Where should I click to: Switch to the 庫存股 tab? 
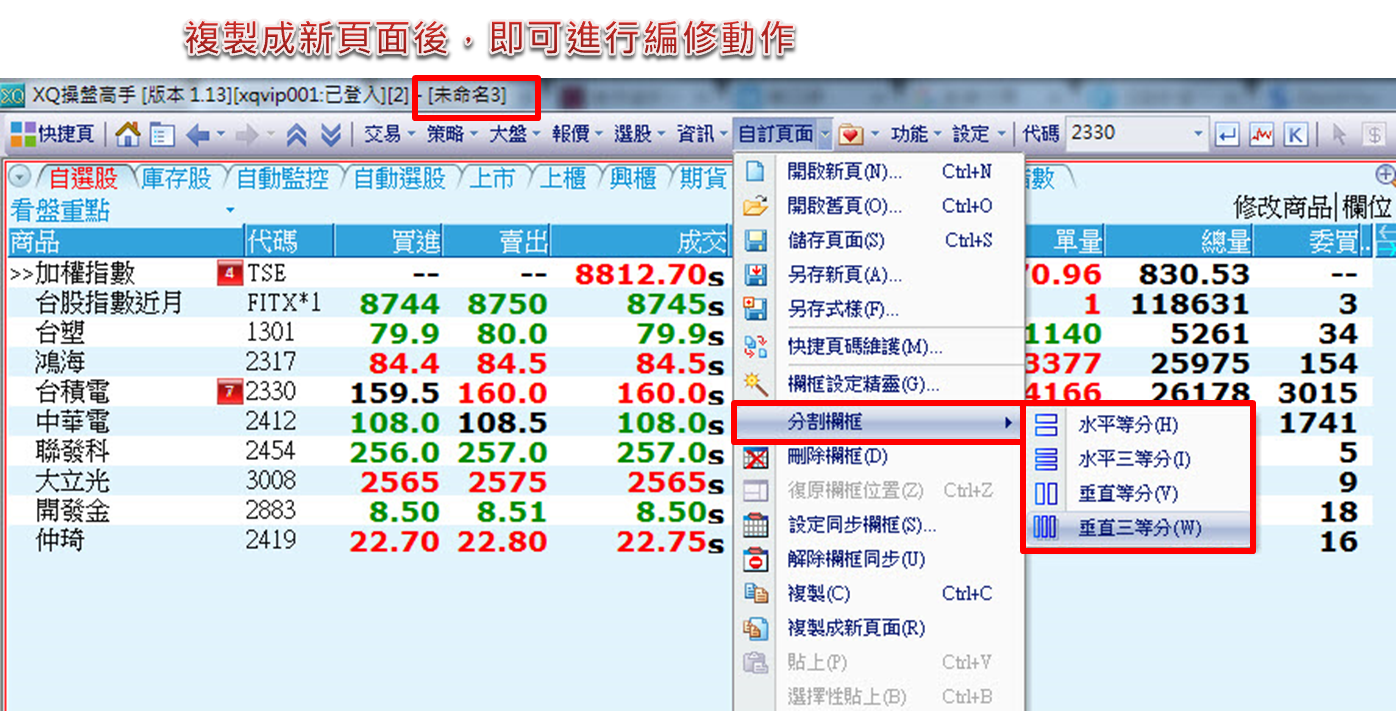(x=177, y=178)
